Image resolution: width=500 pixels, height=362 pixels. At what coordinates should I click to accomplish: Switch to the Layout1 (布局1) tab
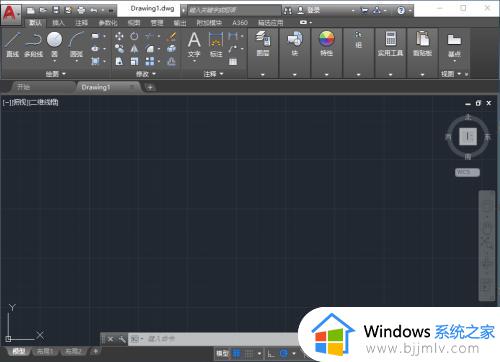(x=45, y=351)
